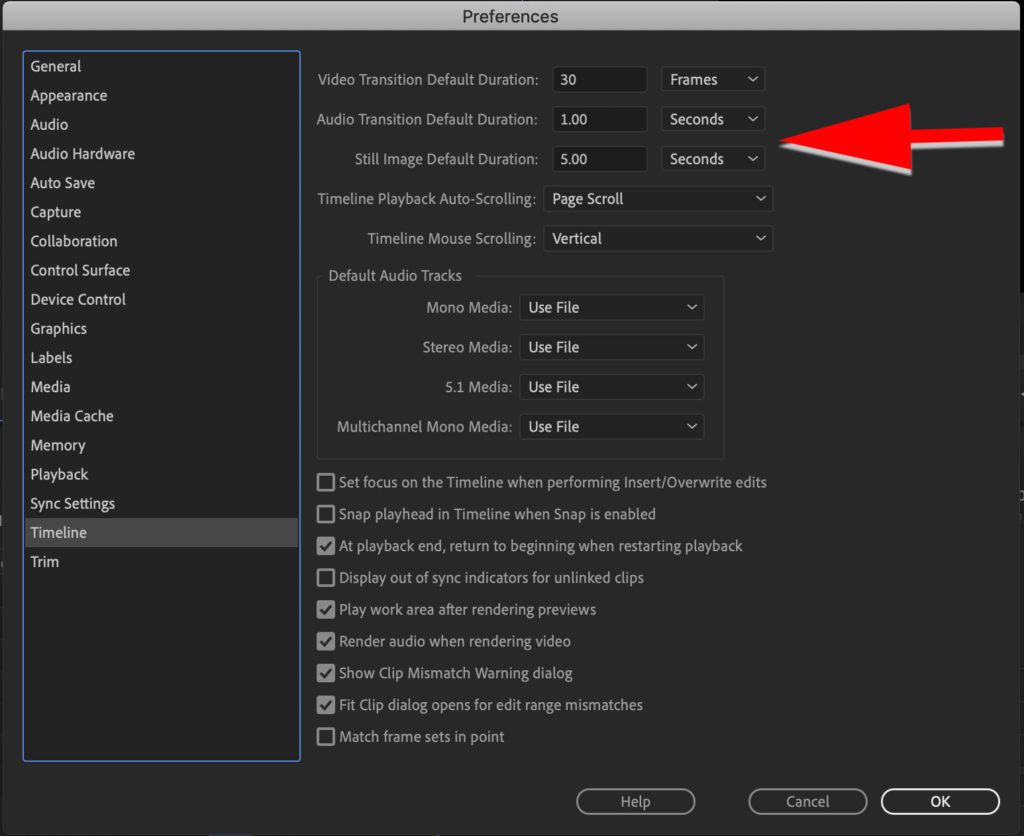
Task: Open the 5.1 Media dropdown
Action: tap(612, 387)
